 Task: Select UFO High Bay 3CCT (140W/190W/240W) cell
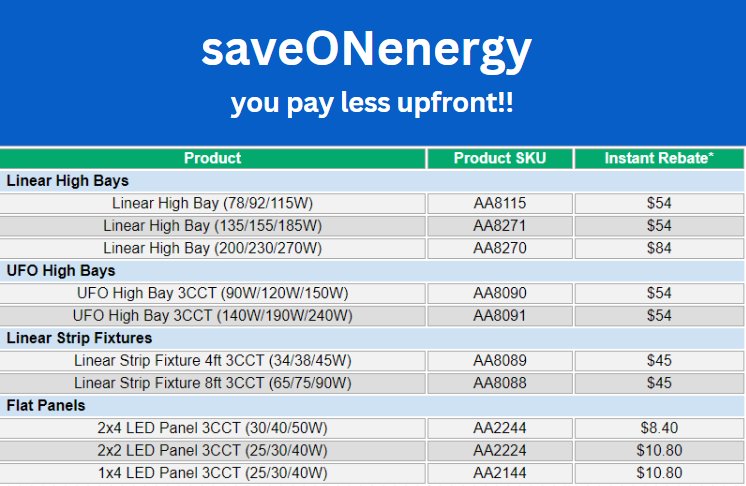[x=213, y=316]
